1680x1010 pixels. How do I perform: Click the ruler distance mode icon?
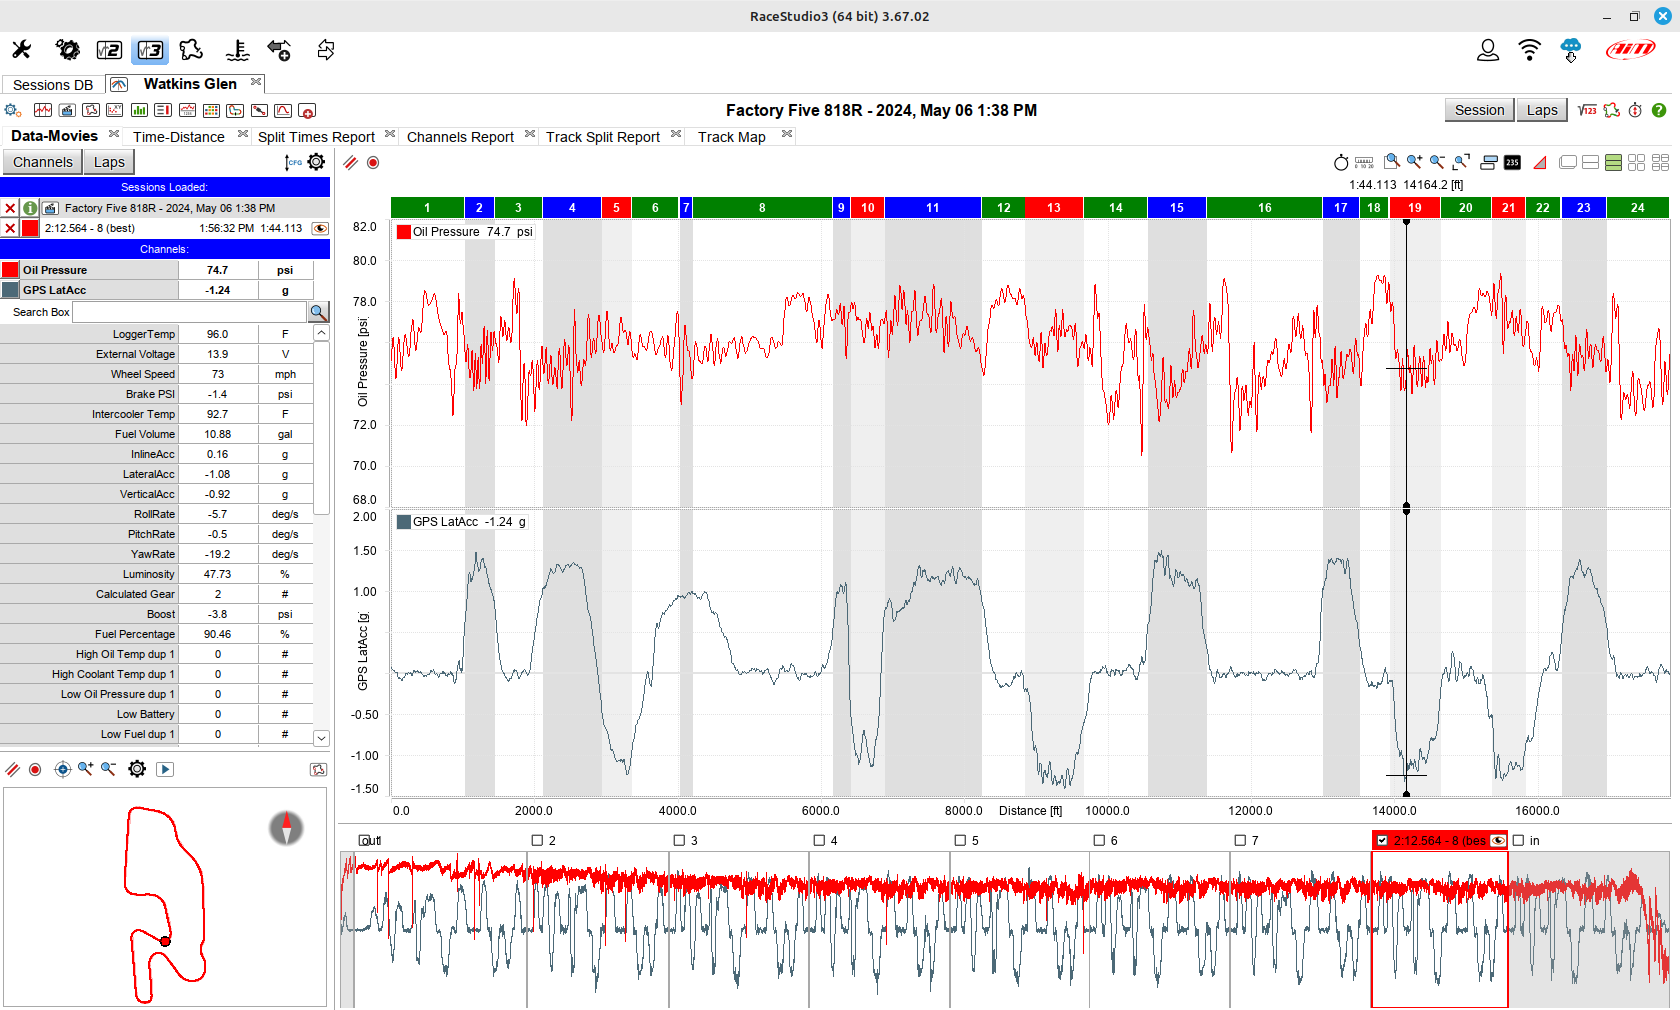(1364, 162)
